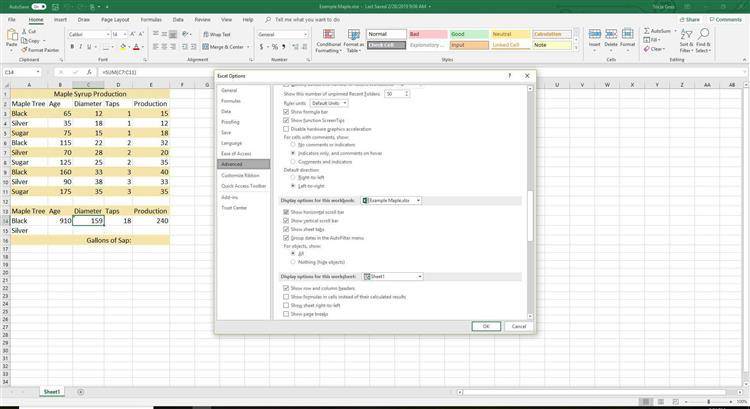Click the Cancel button
Viewport: 750px width, 409px height.
pos(518,326)
